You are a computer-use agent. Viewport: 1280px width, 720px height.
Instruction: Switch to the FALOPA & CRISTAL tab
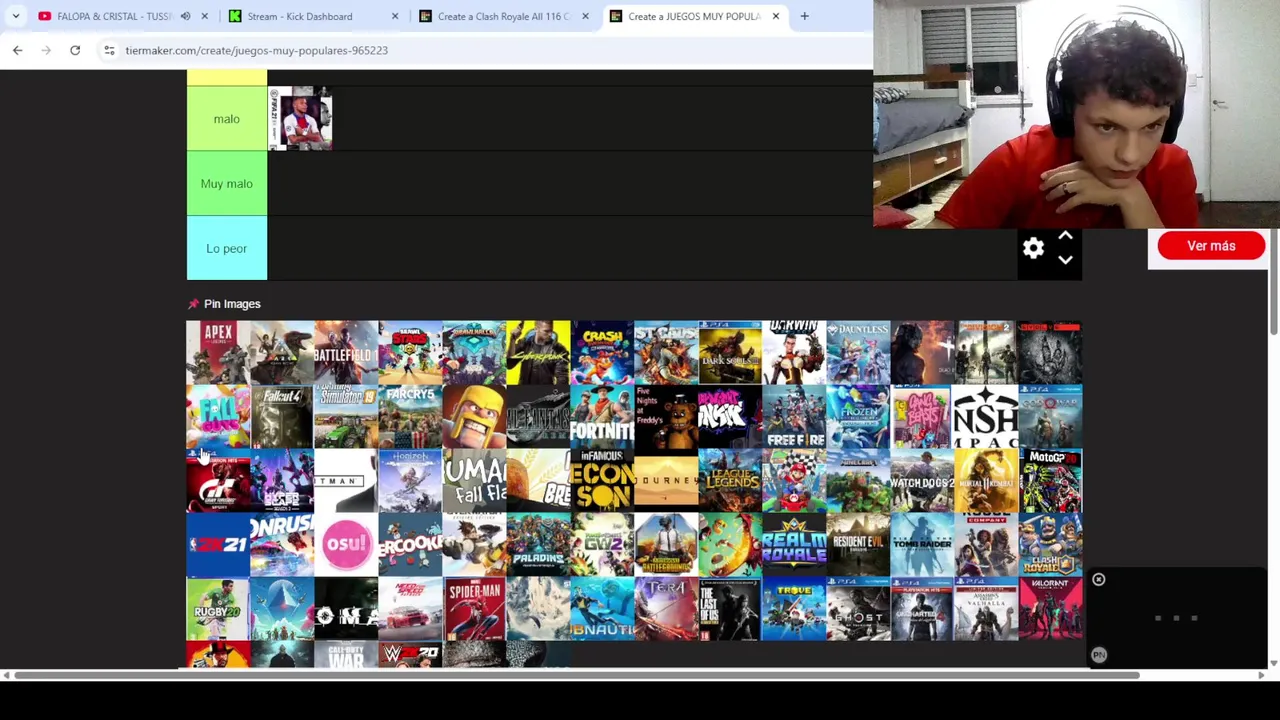[113, 16]
